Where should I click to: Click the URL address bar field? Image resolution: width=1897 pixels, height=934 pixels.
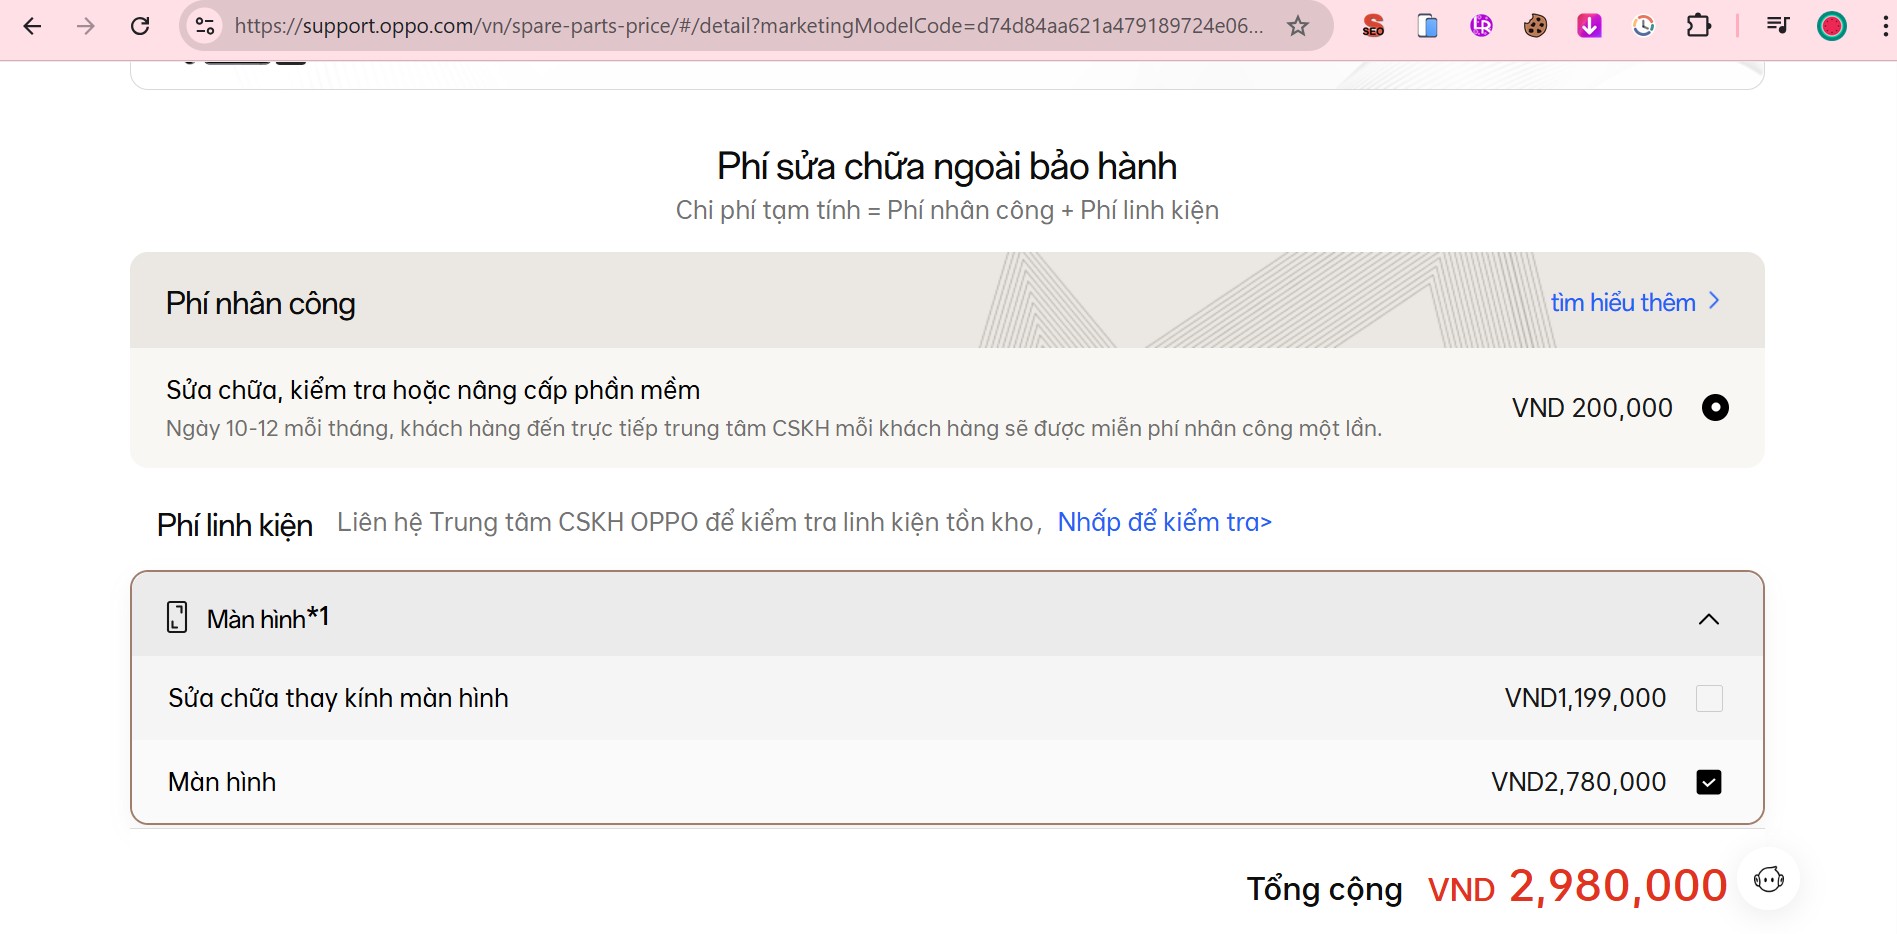pyautogui.click(x=748, y=26)
